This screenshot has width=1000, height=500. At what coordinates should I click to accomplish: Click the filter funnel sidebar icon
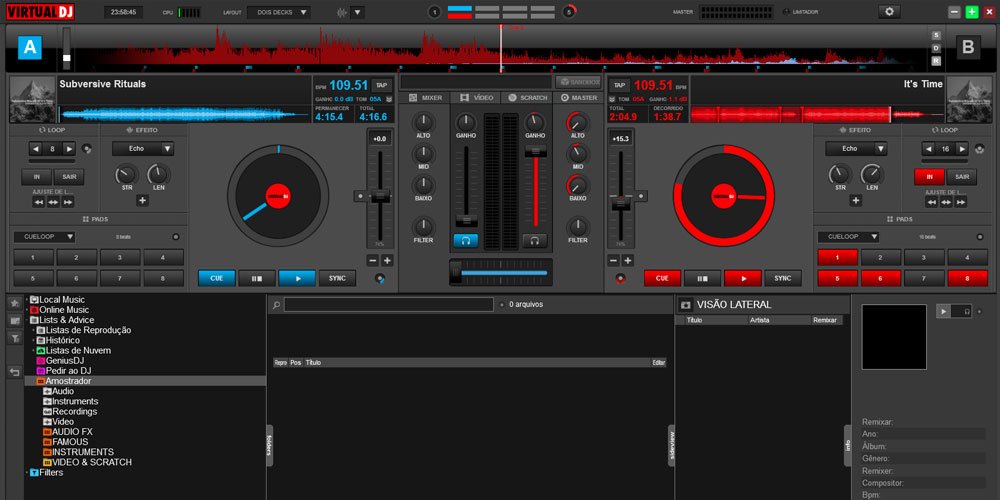(x=14, y=338)
